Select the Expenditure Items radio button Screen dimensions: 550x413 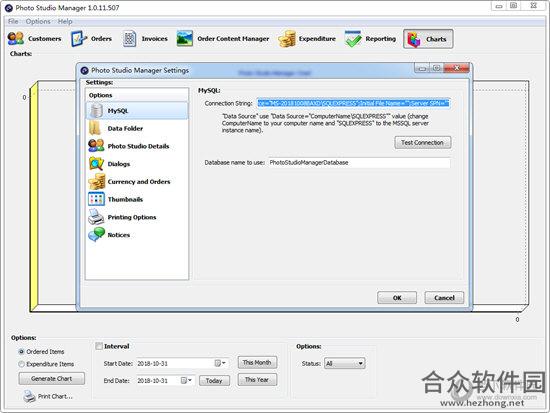coord(21,364)
